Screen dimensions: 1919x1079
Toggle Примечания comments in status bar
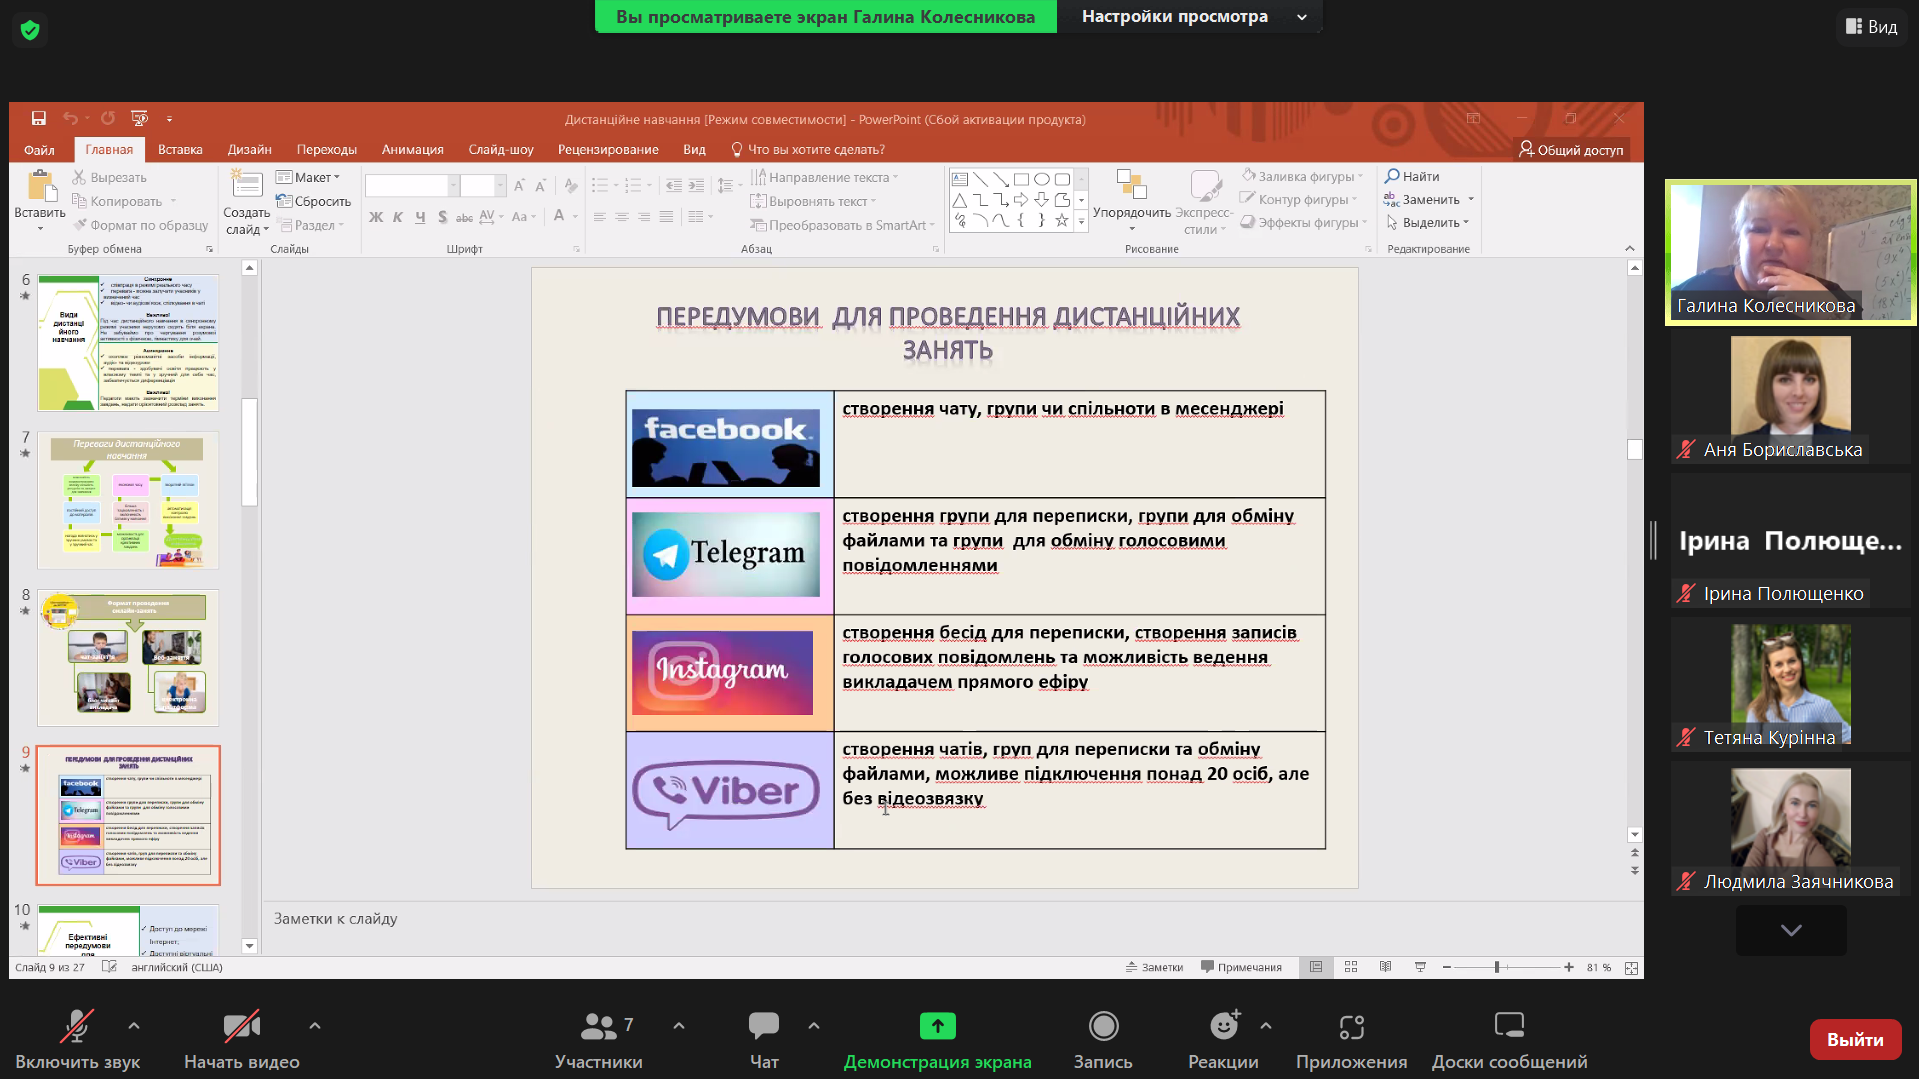(x=1241, y=967)
